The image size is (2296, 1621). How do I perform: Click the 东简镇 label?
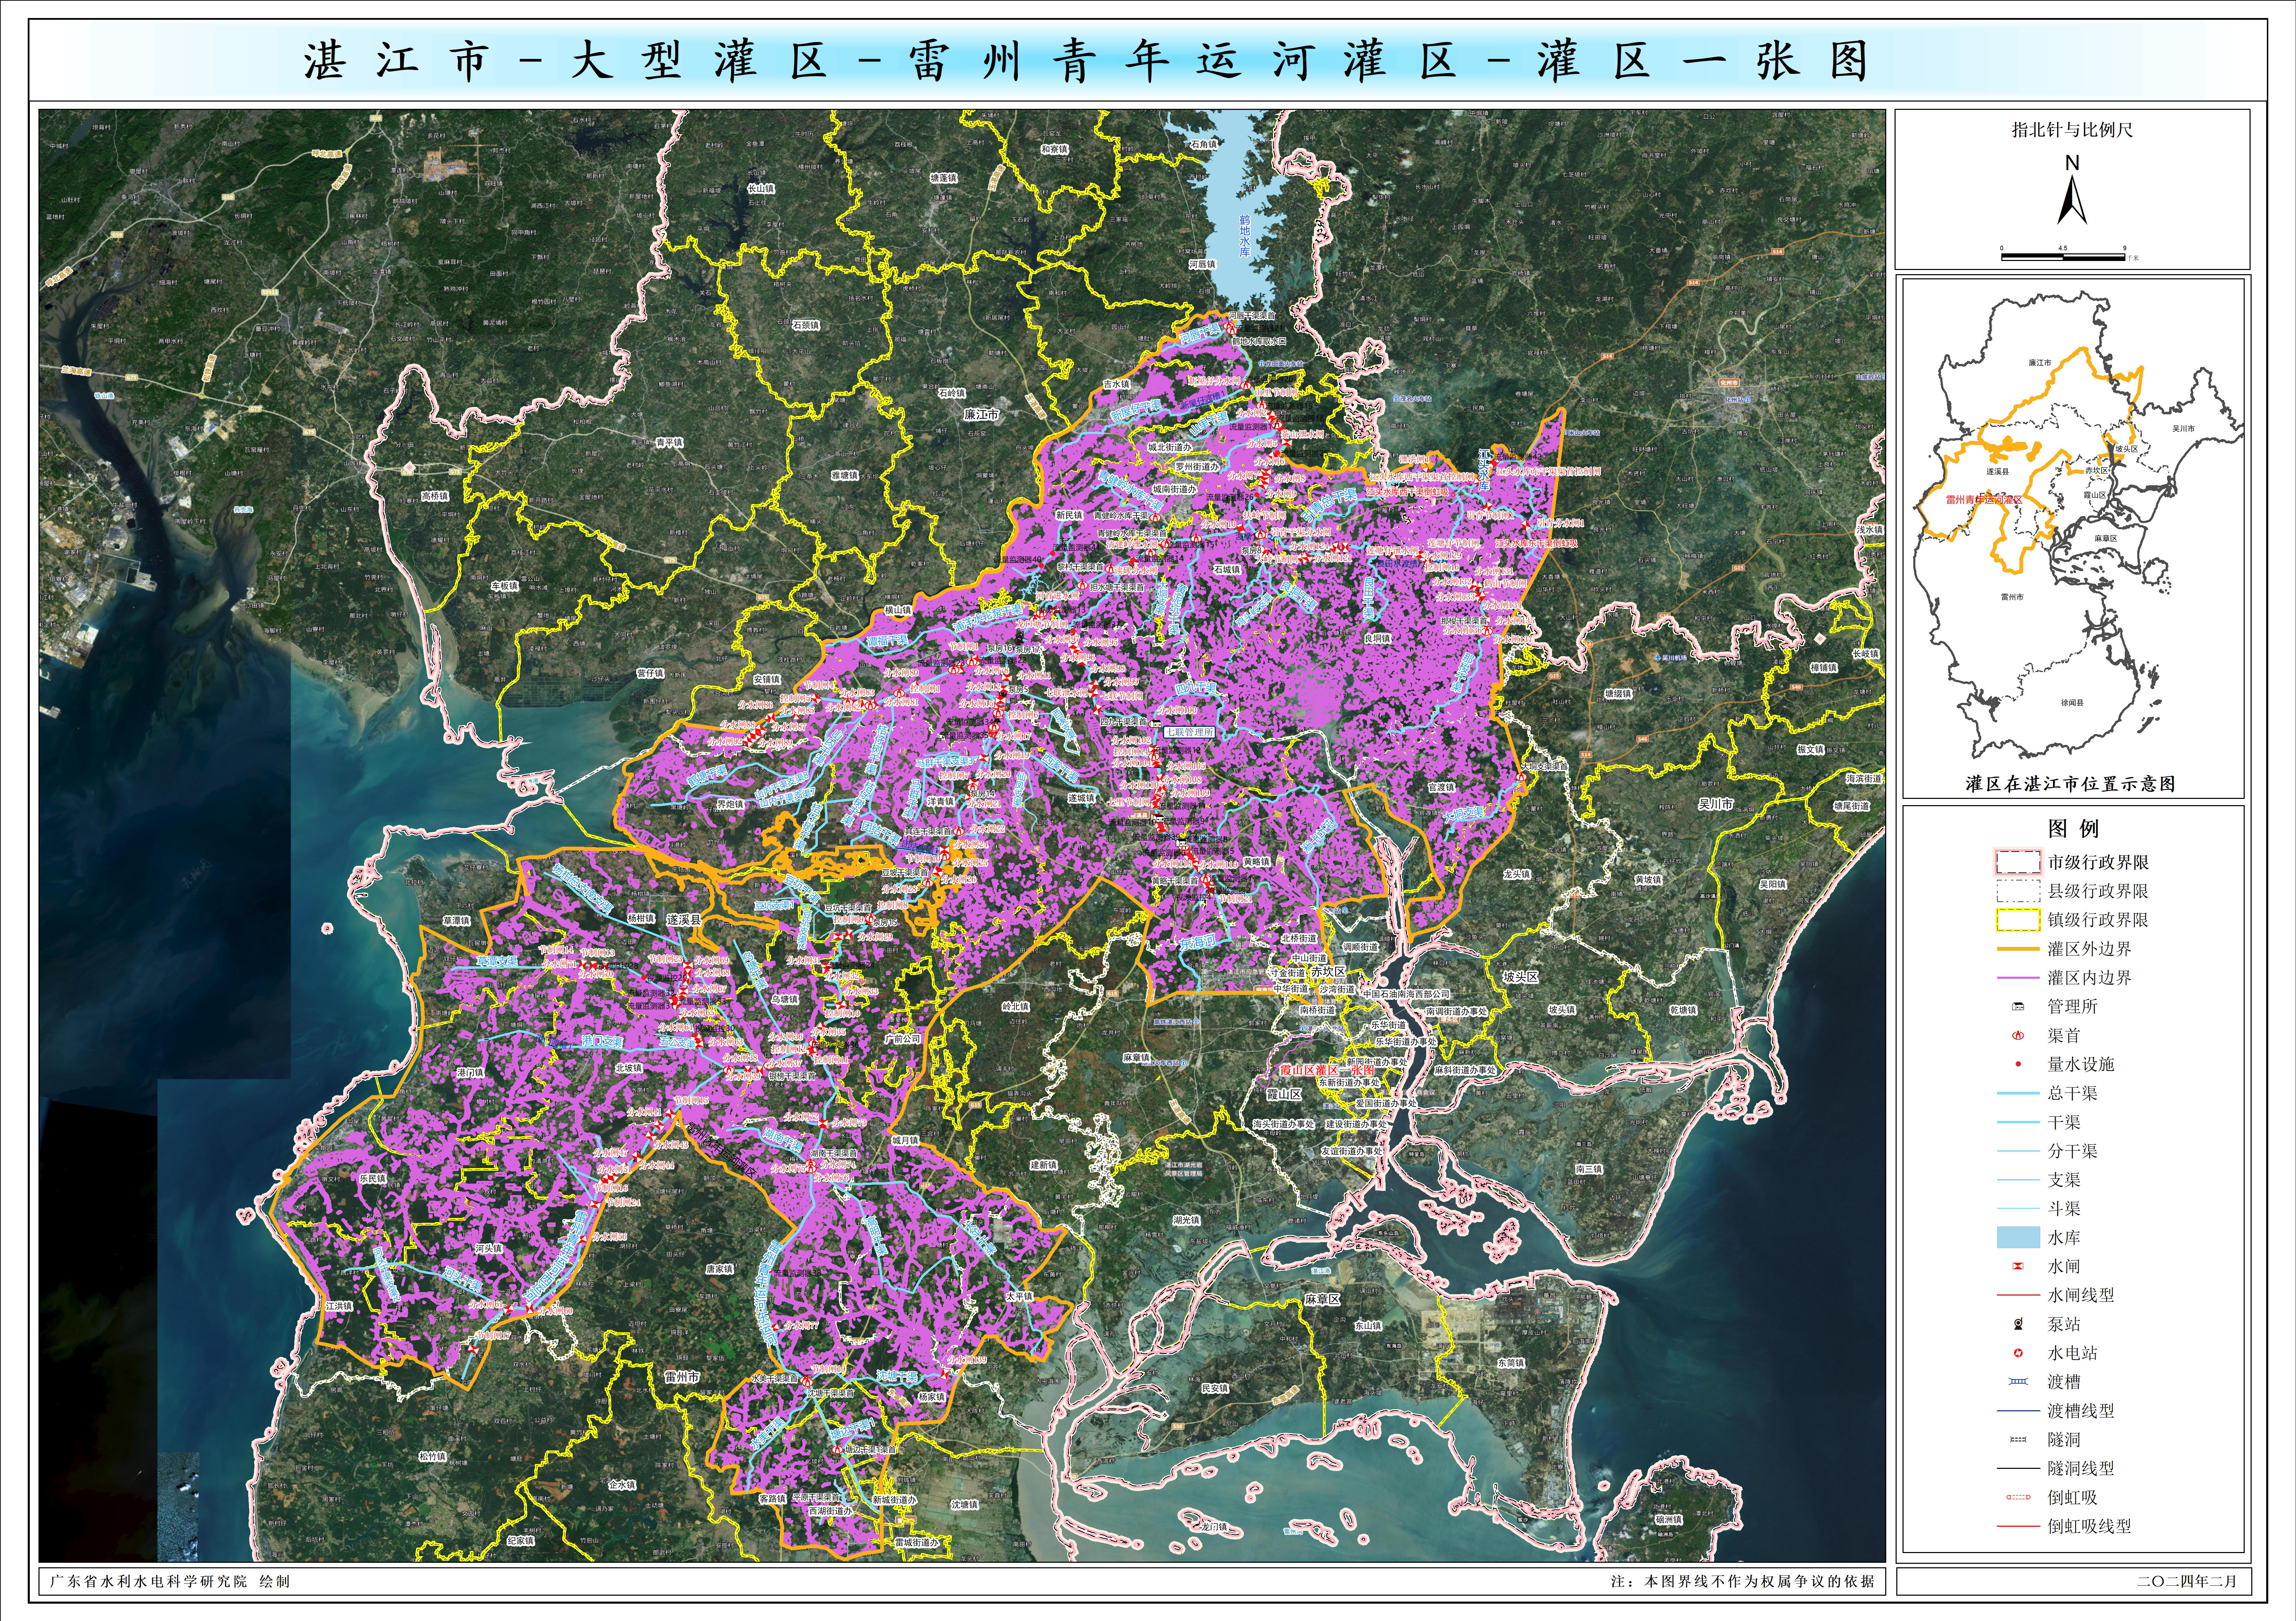point(1511,1363)
